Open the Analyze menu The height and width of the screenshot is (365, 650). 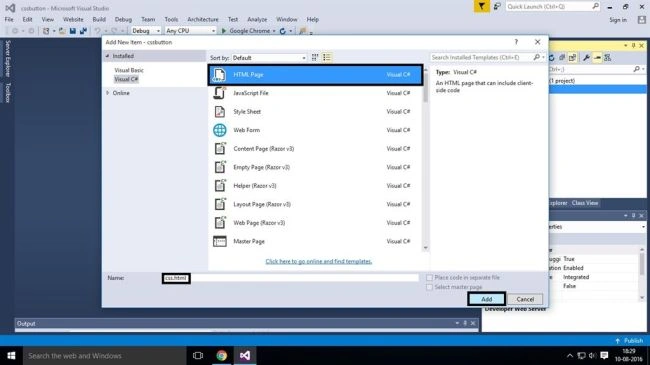pos(257,19)
